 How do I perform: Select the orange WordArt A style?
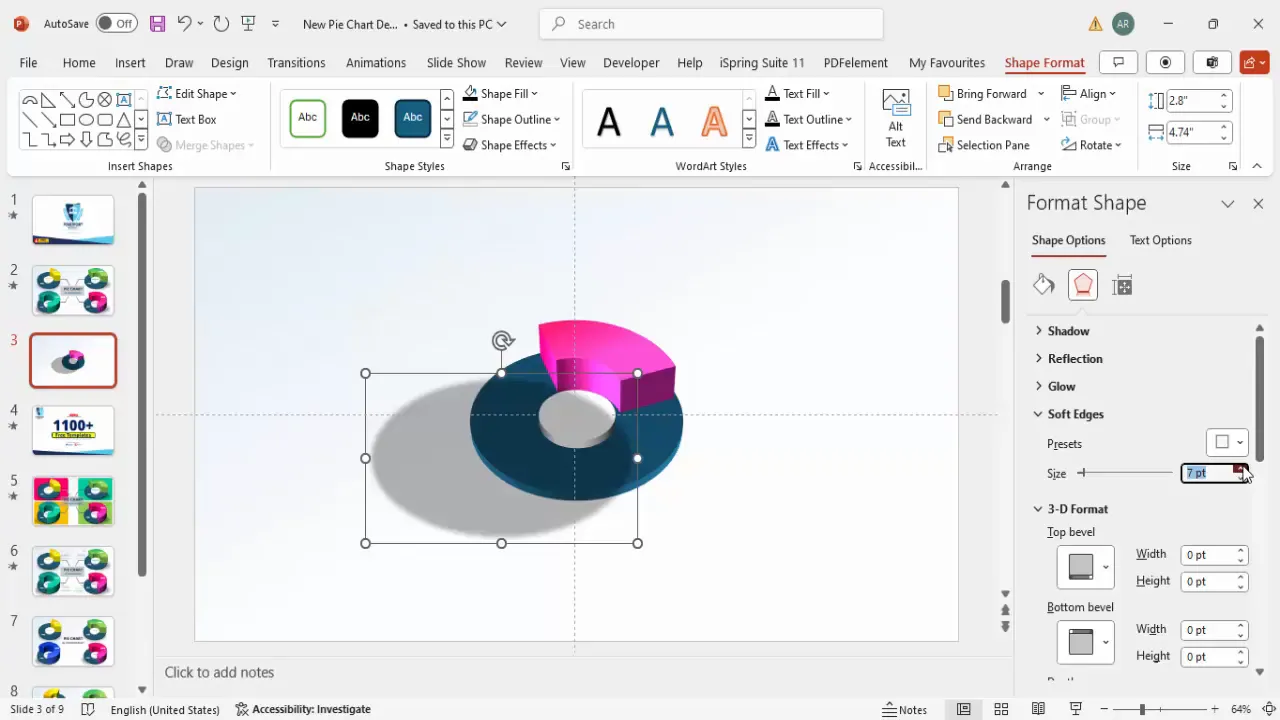714,122
